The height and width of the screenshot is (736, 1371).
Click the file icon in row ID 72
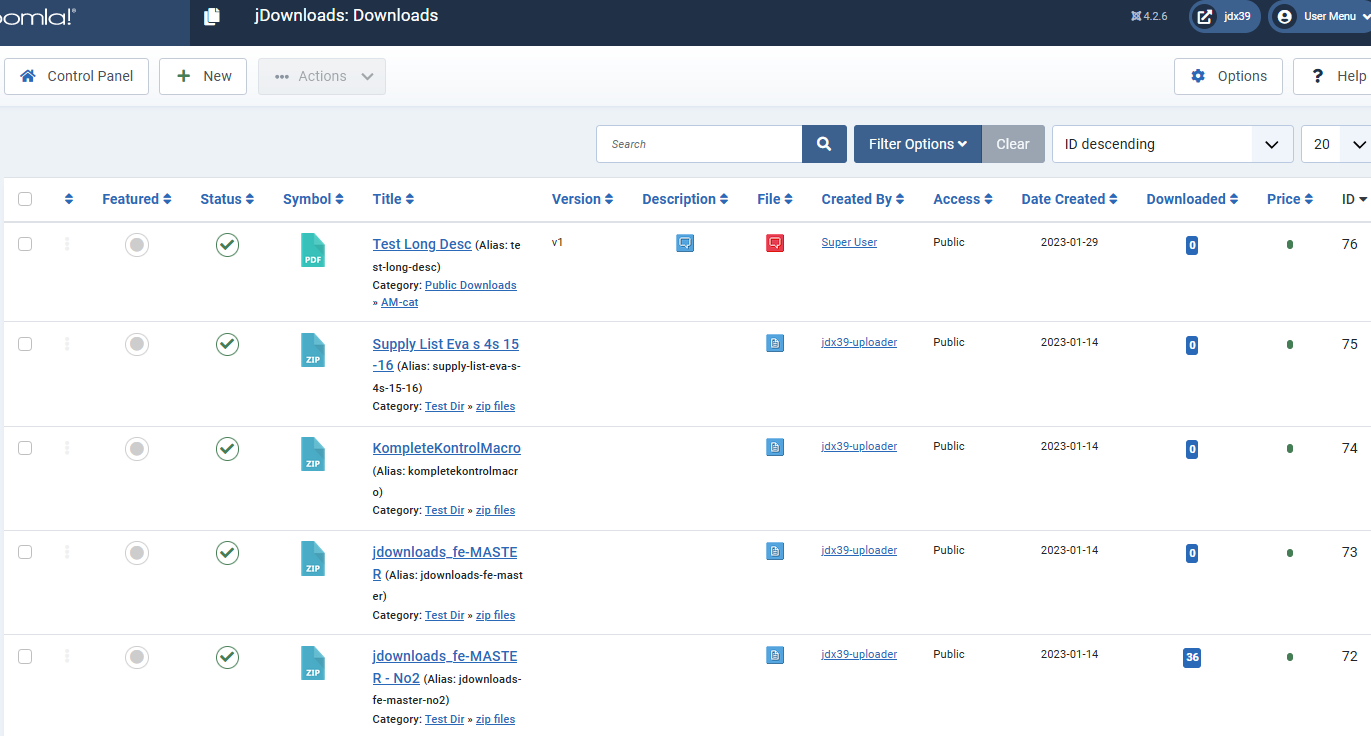tap(775, 655)
